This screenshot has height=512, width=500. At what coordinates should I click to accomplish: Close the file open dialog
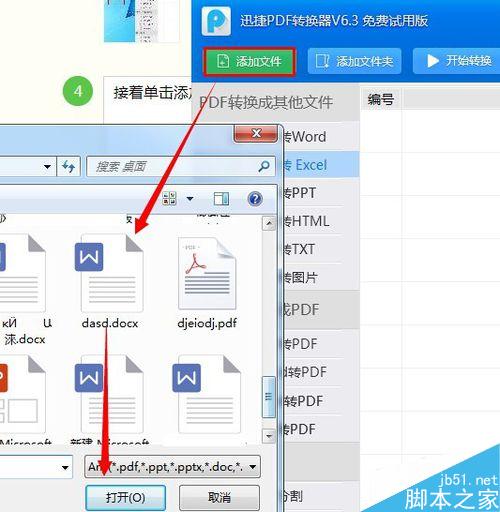click(x=256, y=134)
